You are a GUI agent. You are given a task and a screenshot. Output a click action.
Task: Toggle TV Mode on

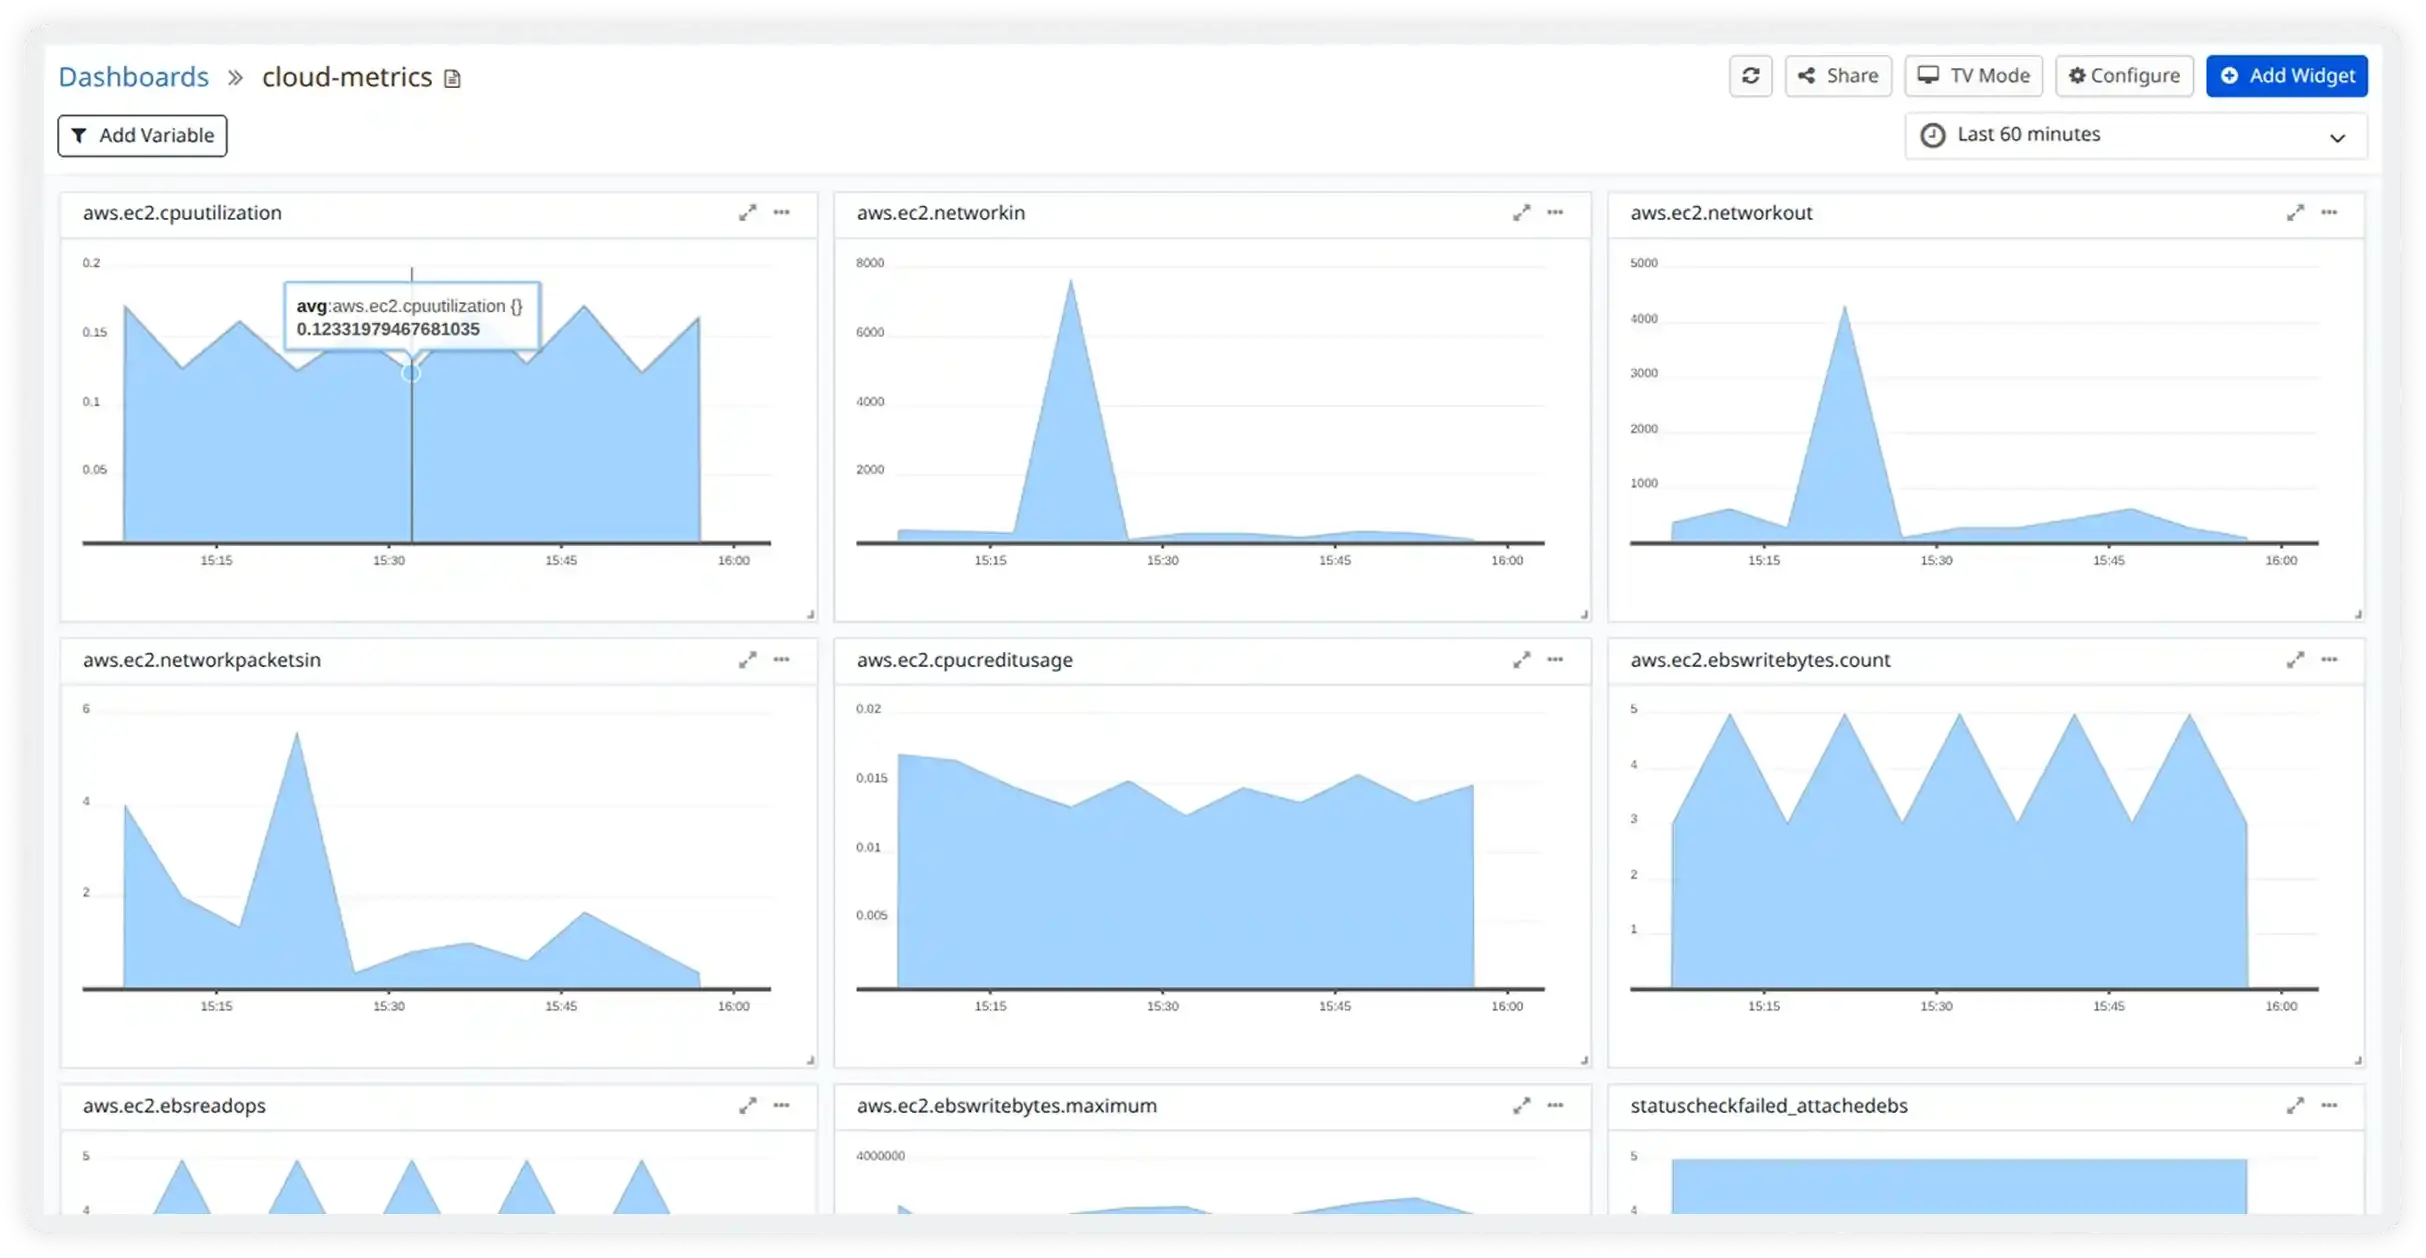pos(1971,75)
